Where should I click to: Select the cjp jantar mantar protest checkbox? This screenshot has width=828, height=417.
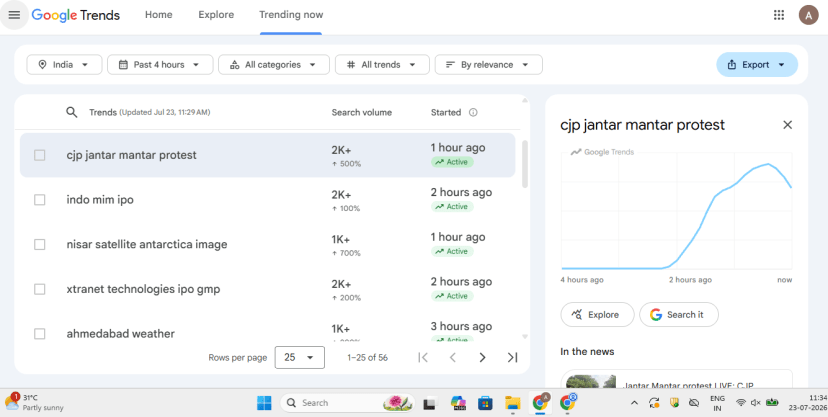tap(40, 155)
